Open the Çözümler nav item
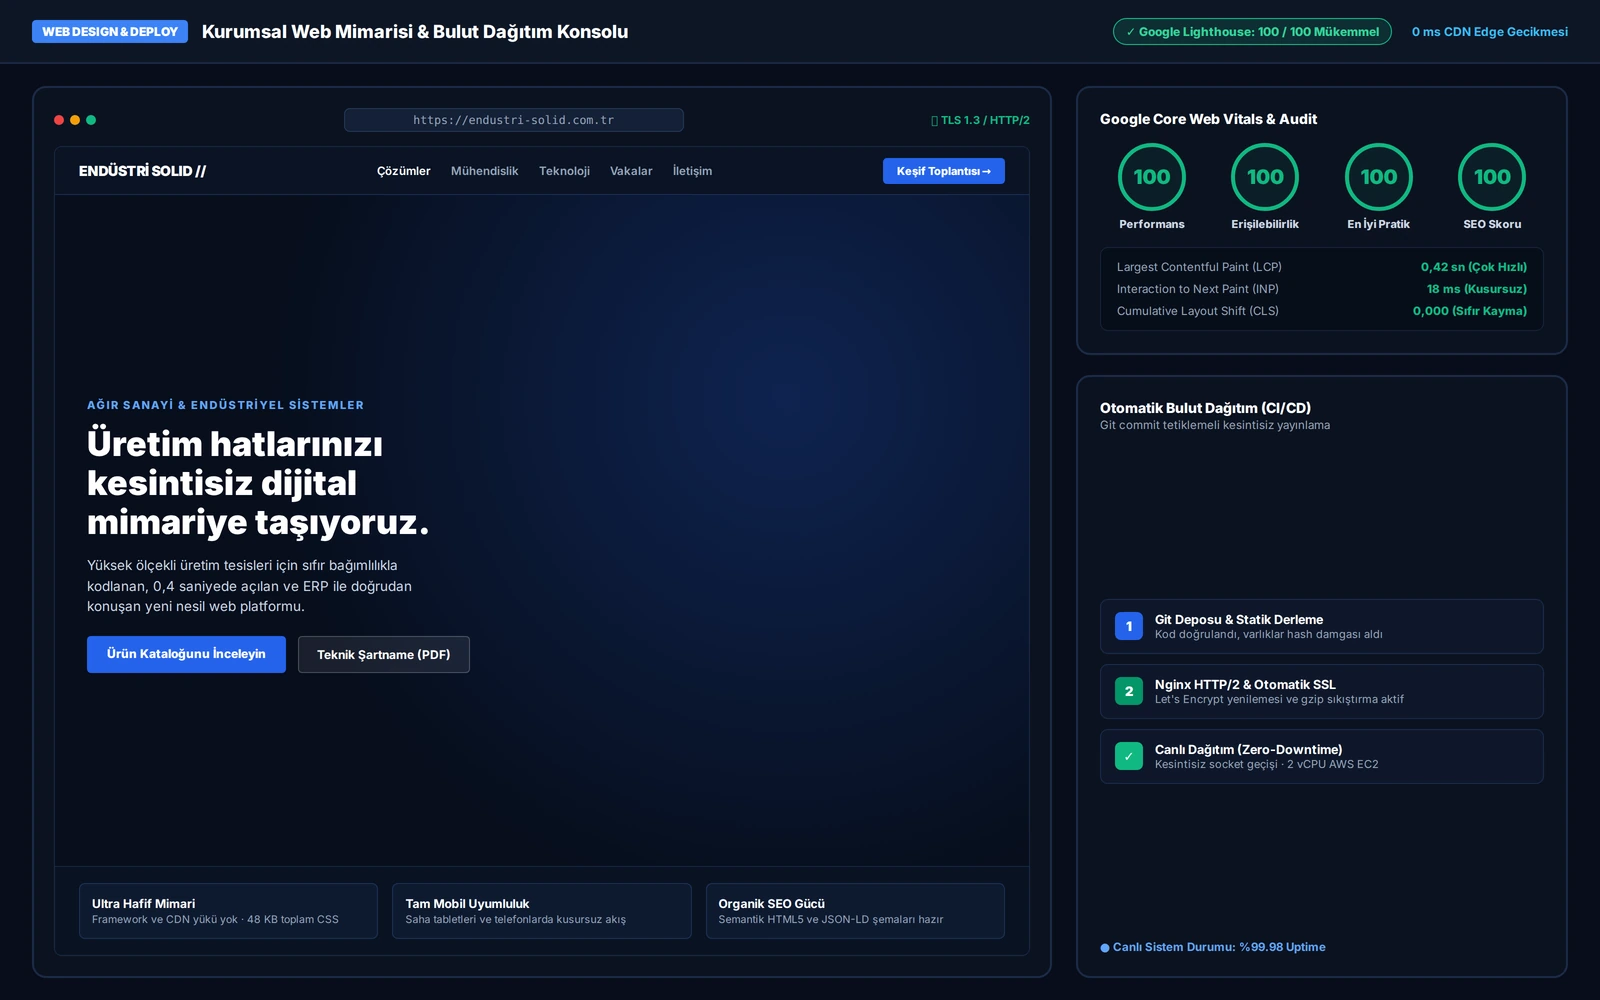The image size is (1600, 1000). [404, 171]
